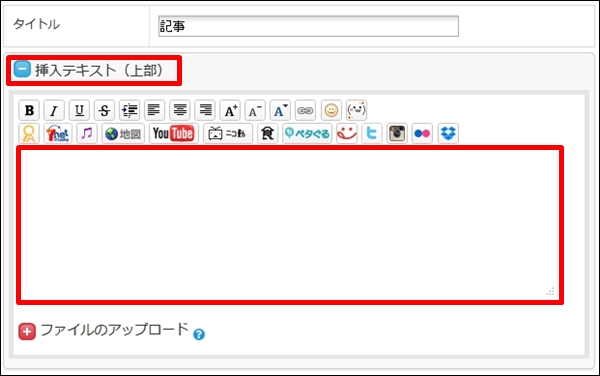Apply italic formatting
Image resolution: width=600 pixels, height=376 pixels.
tap(54, 111)
